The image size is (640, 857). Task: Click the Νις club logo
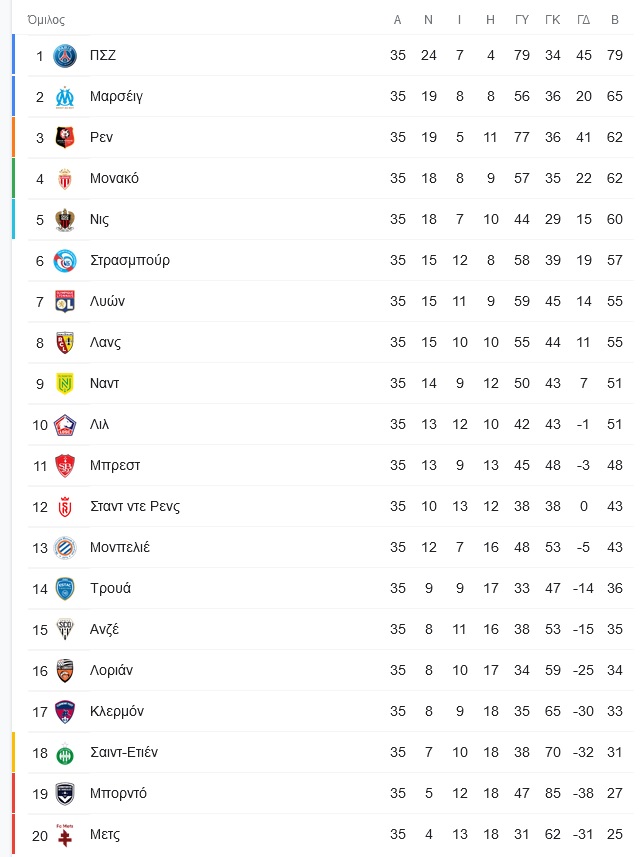pos(65,220)
